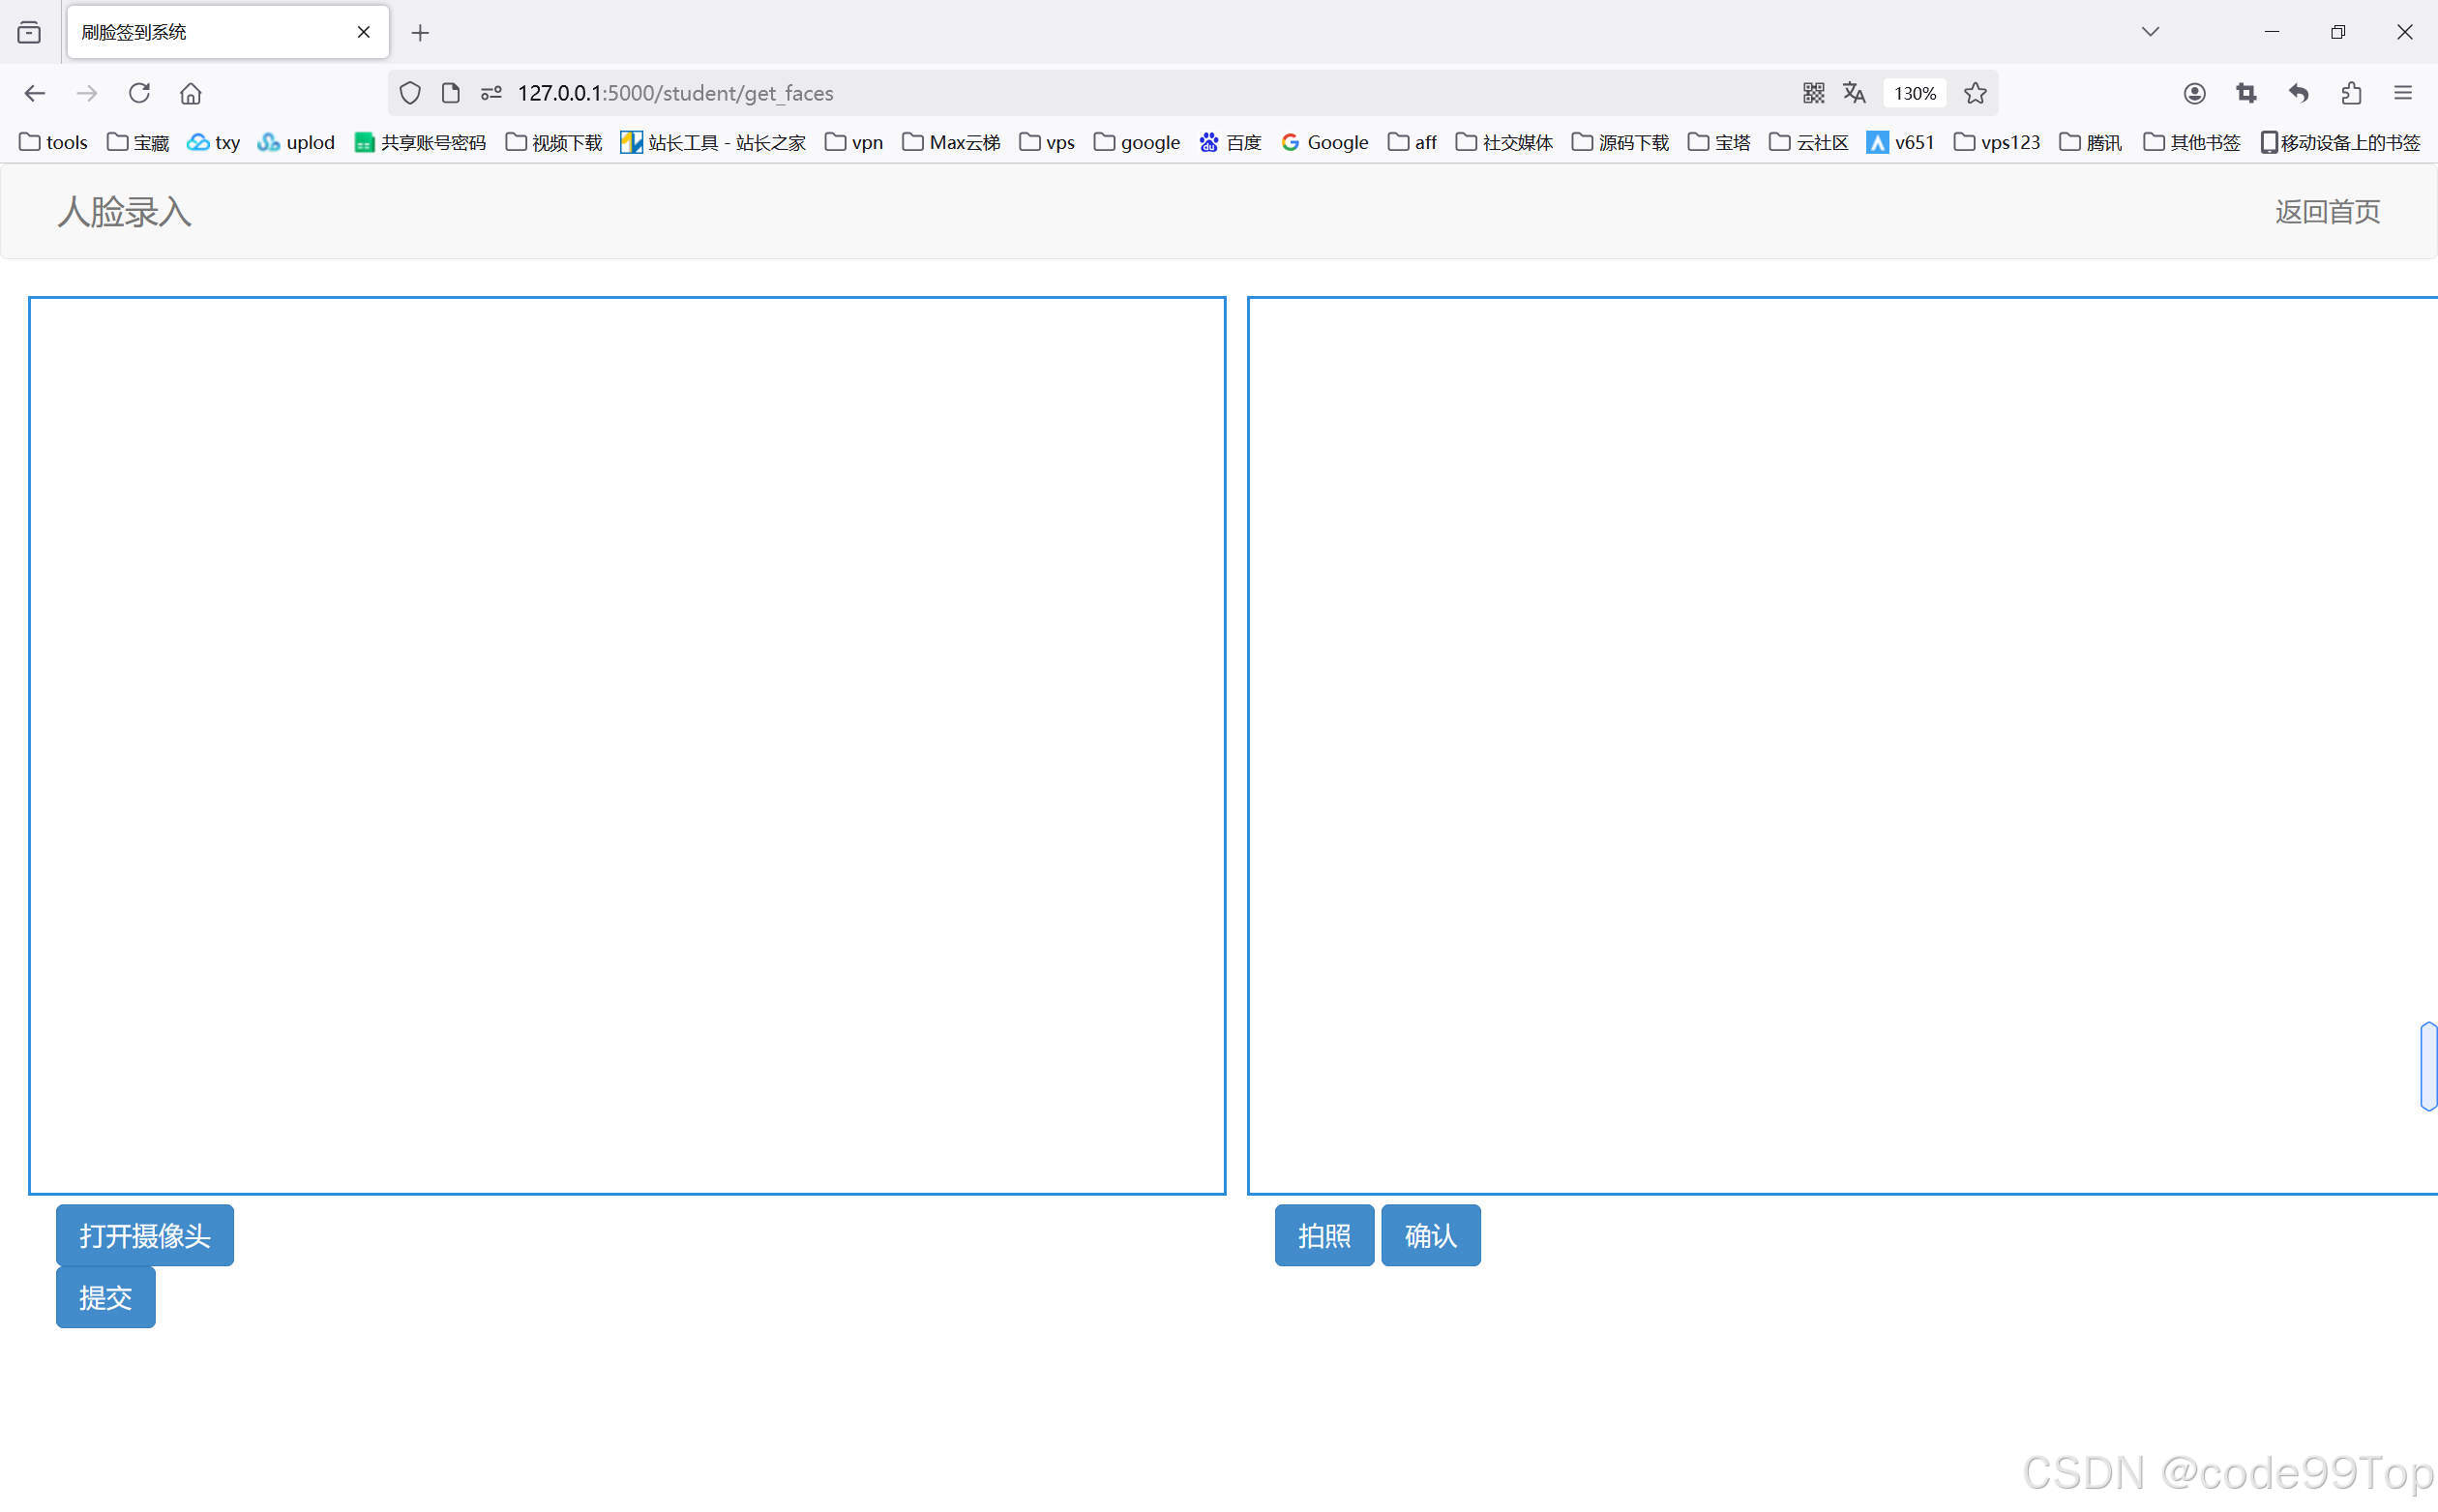Open the 腾讯 bookmark folder

(x=2090, y=142)
